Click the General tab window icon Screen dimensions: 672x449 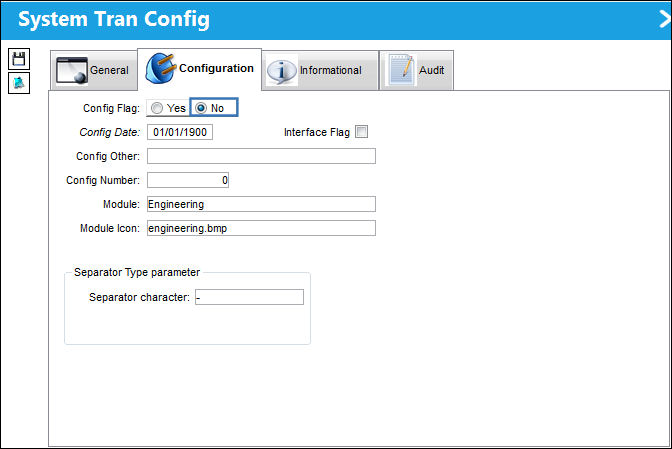coord(72,71)
